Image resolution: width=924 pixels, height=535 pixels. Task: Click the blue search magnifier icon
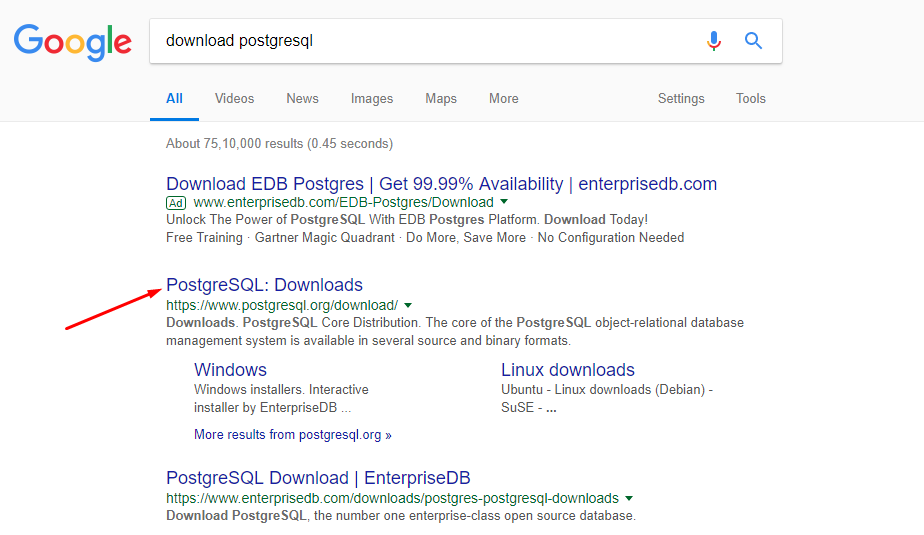(754, 41)
